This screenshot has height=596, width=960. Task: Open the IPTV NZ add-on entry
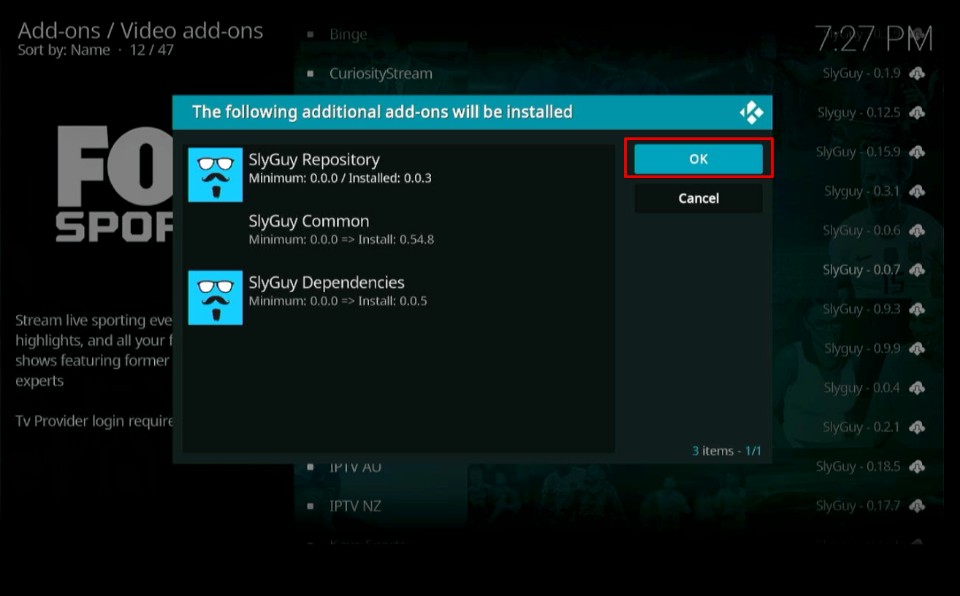[355, 506]
